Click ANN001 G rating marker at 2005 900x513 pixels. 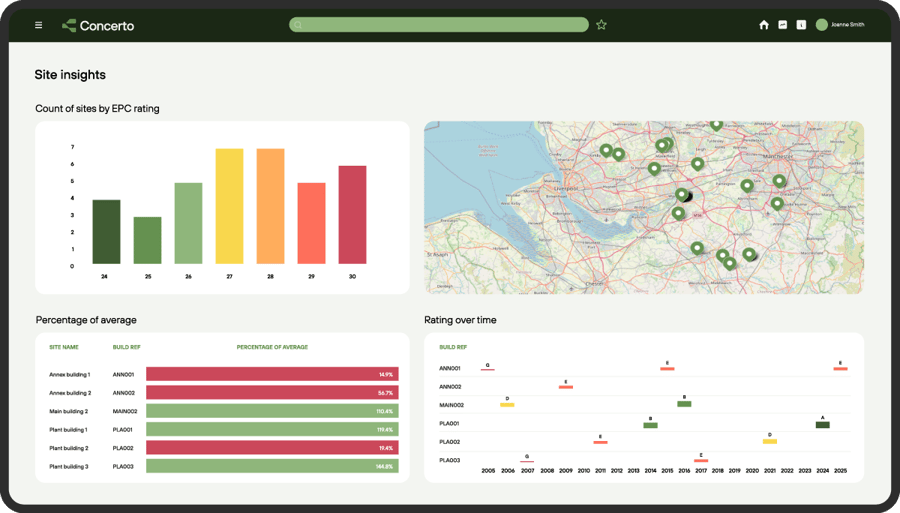488,369
